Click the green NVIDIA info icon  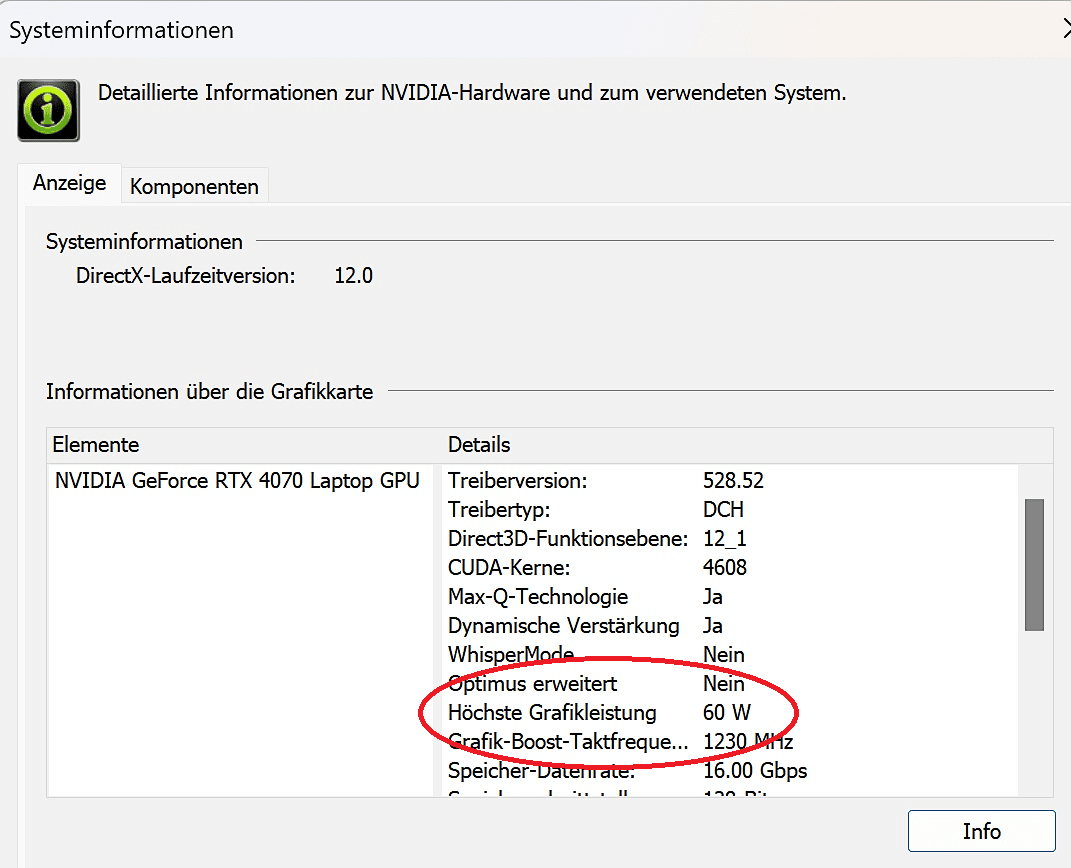pos(48,111)
